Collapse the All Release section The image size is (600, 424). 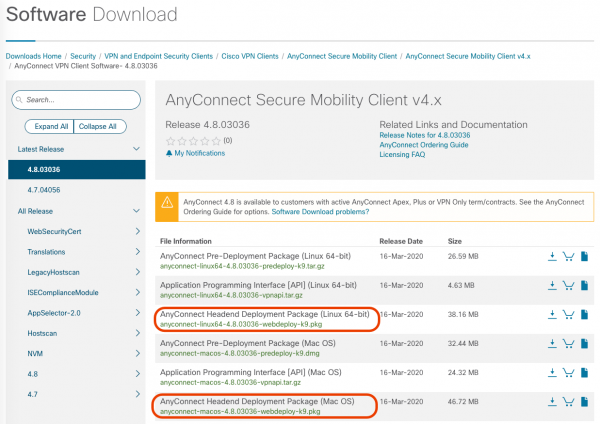[x=137, y=211]
